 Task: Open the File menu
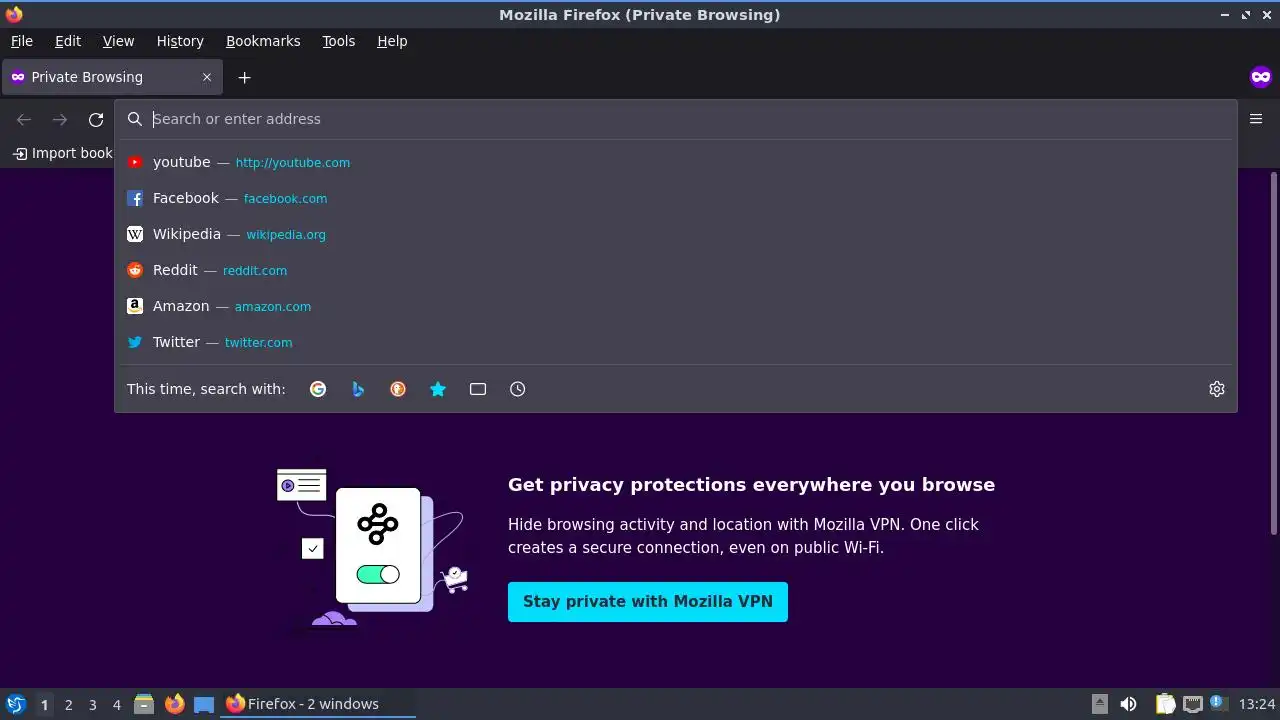tap(22, 41)
